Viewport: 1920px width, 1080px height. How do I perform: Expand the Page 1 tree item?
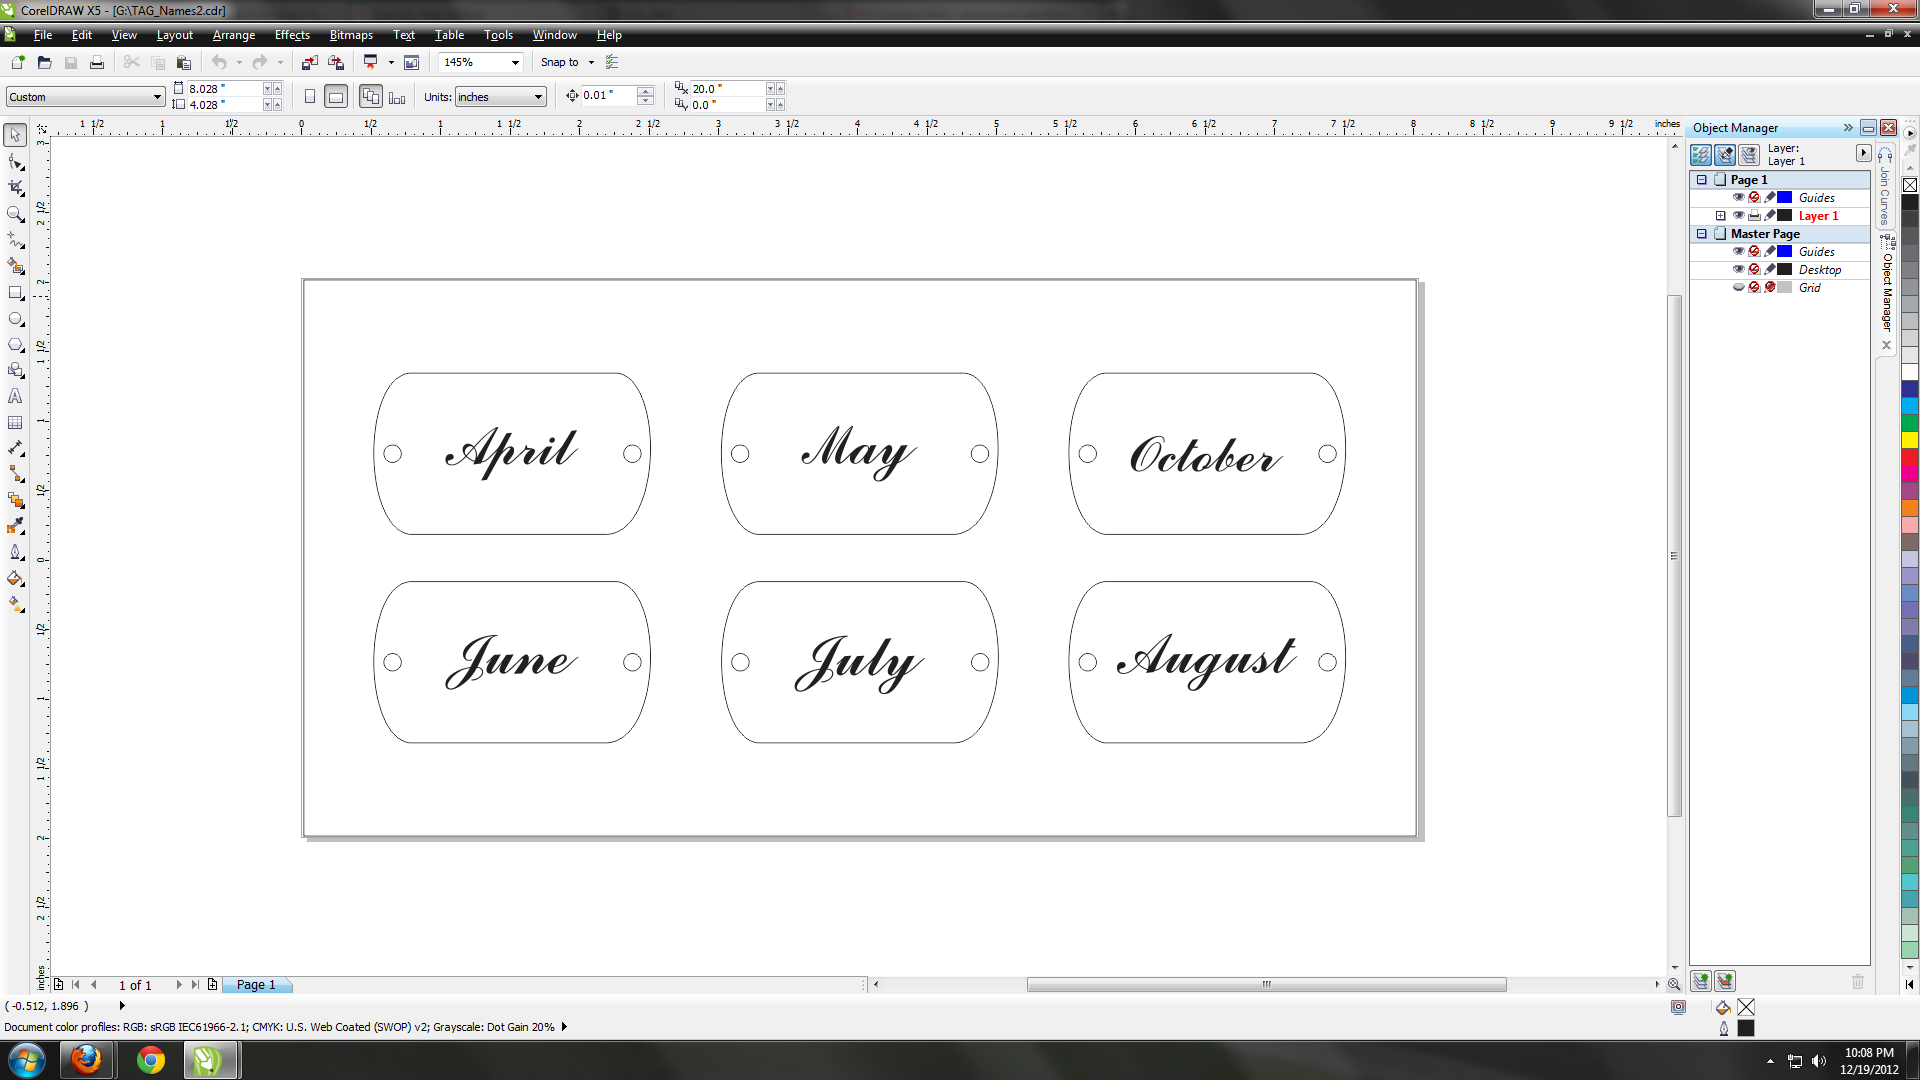coord(1701,179)
